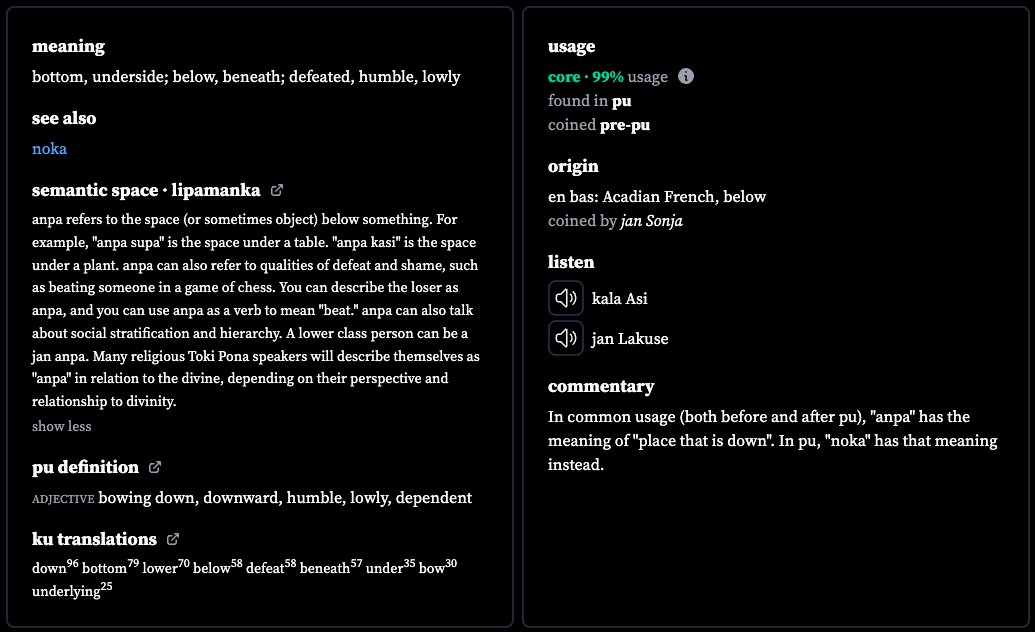Screen dimensions: 1035x632
Task: Open the lipamanka semantic space external link icon
Action: tap(277, 190)
